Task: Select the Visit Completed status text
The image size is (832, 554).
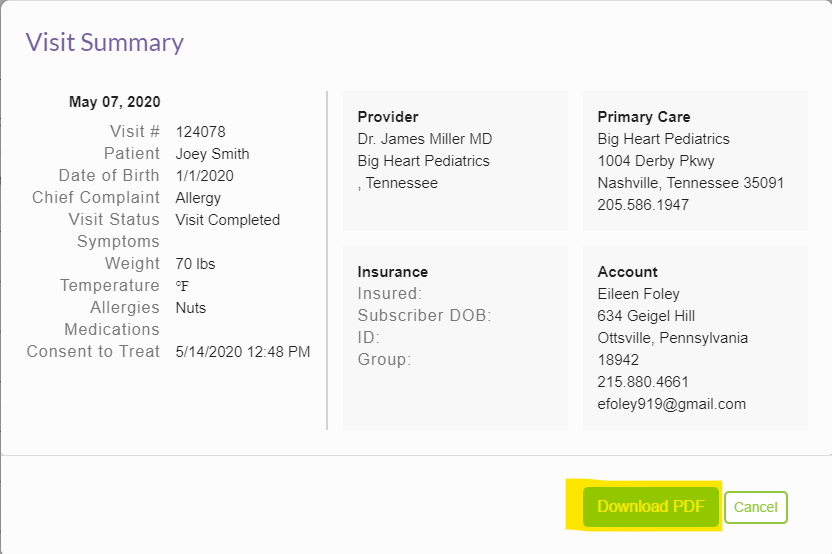Action: coord(227,220)
